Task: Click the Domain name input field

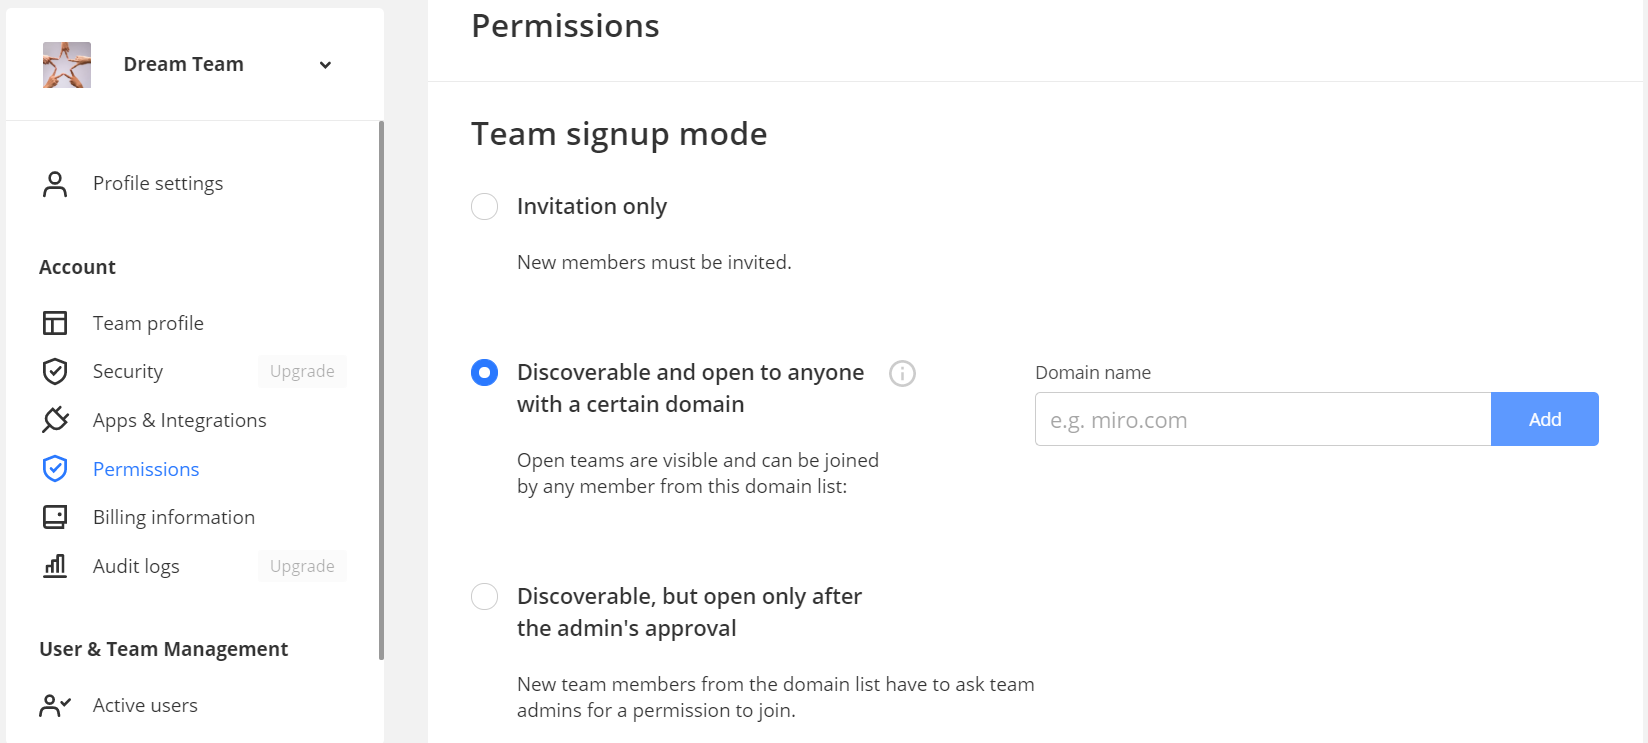Action: 1262,420
